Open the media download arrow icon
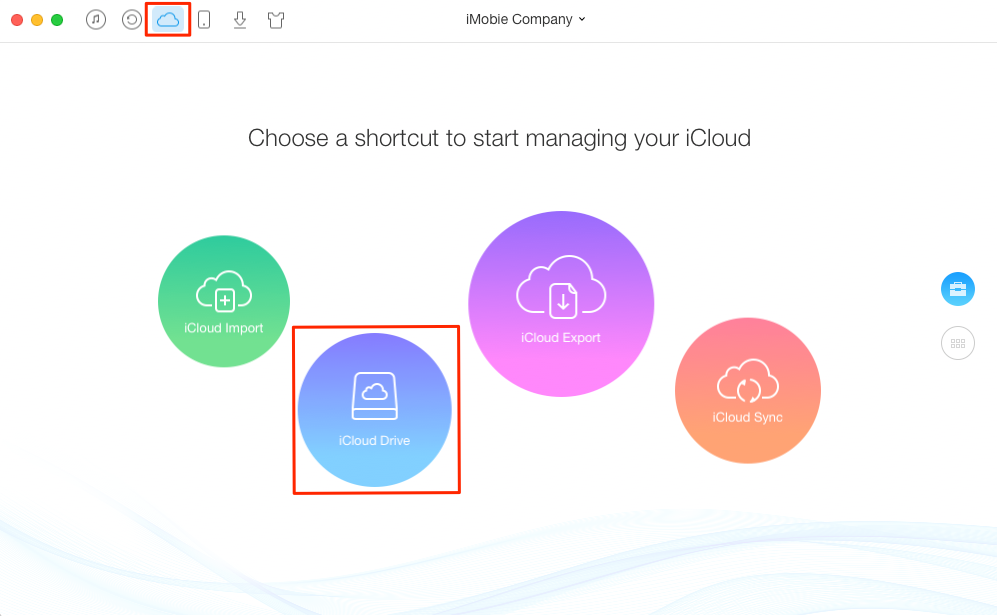Screen dimensions: 997x616 point(240,20)
